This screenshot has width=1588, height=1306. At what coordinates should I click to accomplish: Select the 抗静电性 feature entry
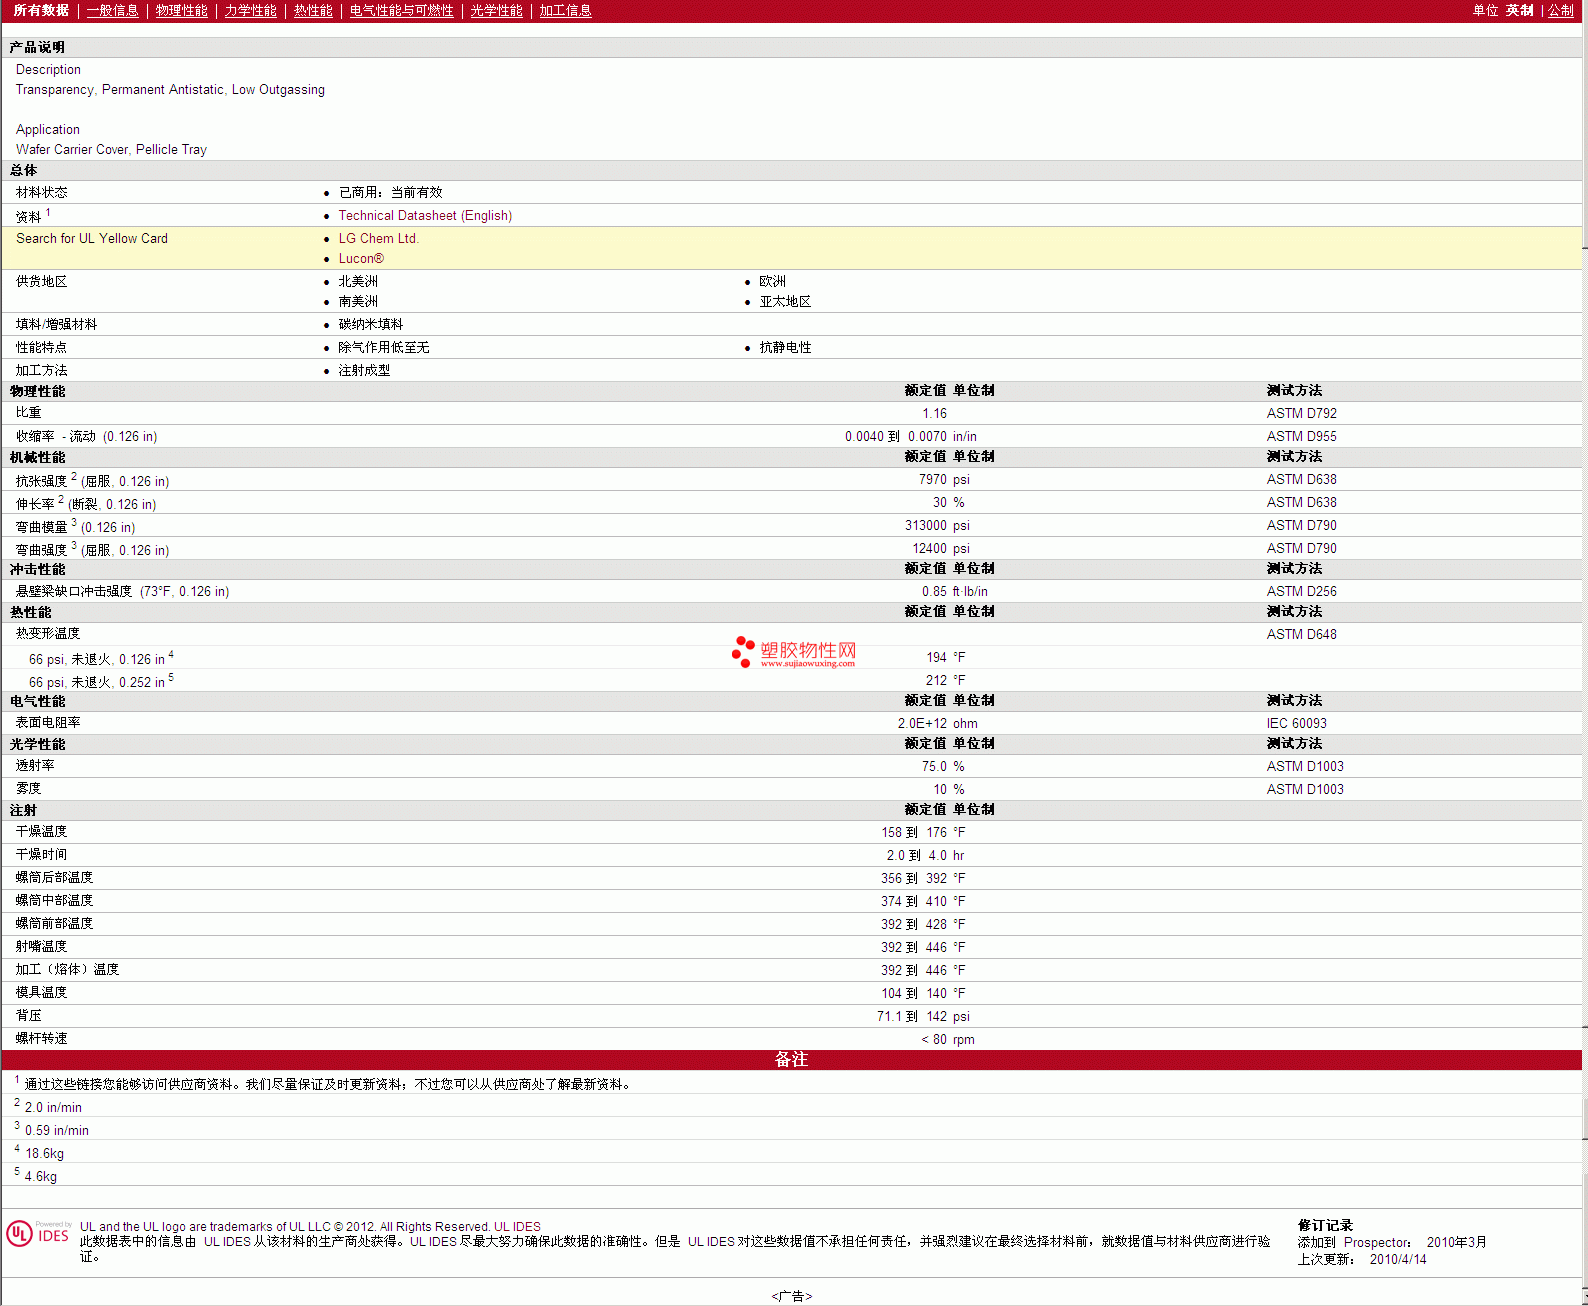point(785,347)
